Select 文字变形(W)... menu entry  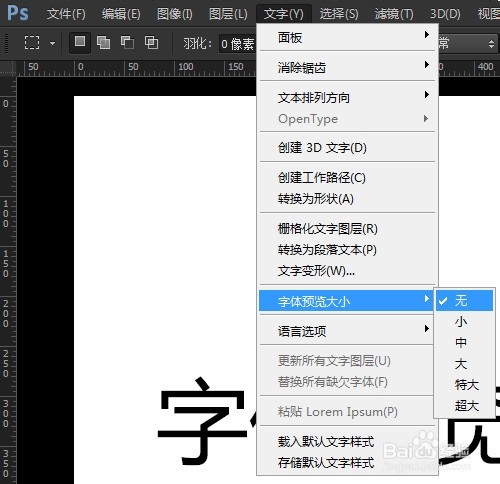coord(347,271)
